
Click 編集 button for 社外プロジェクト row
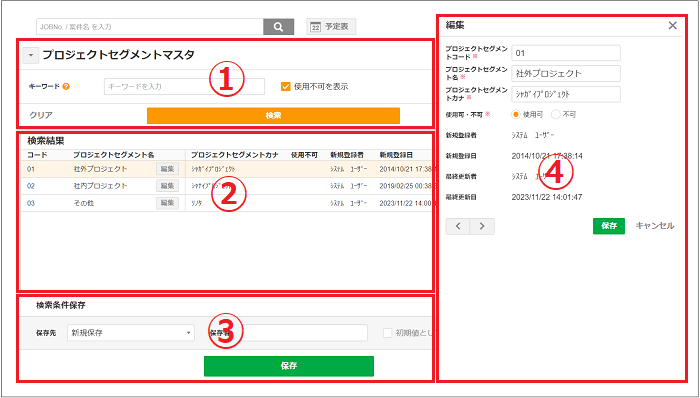click(167, 169)
